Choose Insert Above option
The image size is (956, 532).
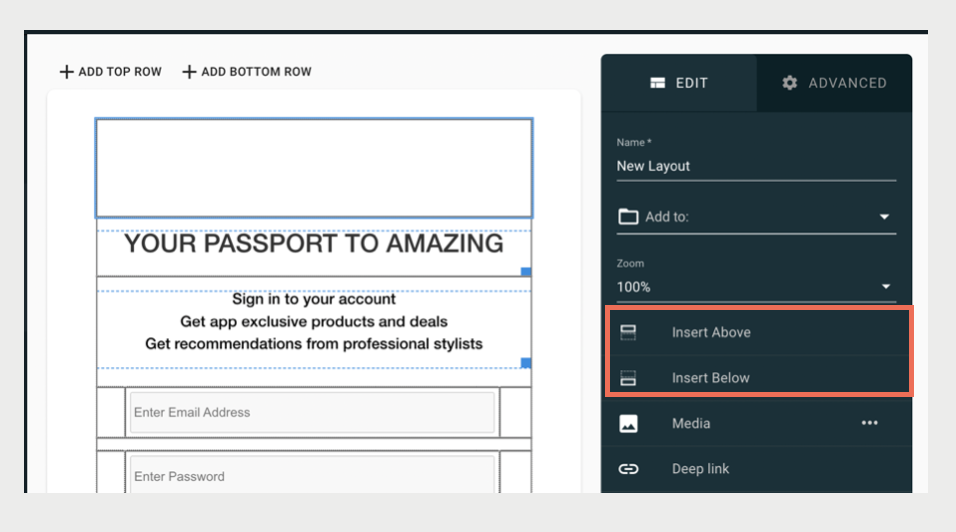(758, 332)
